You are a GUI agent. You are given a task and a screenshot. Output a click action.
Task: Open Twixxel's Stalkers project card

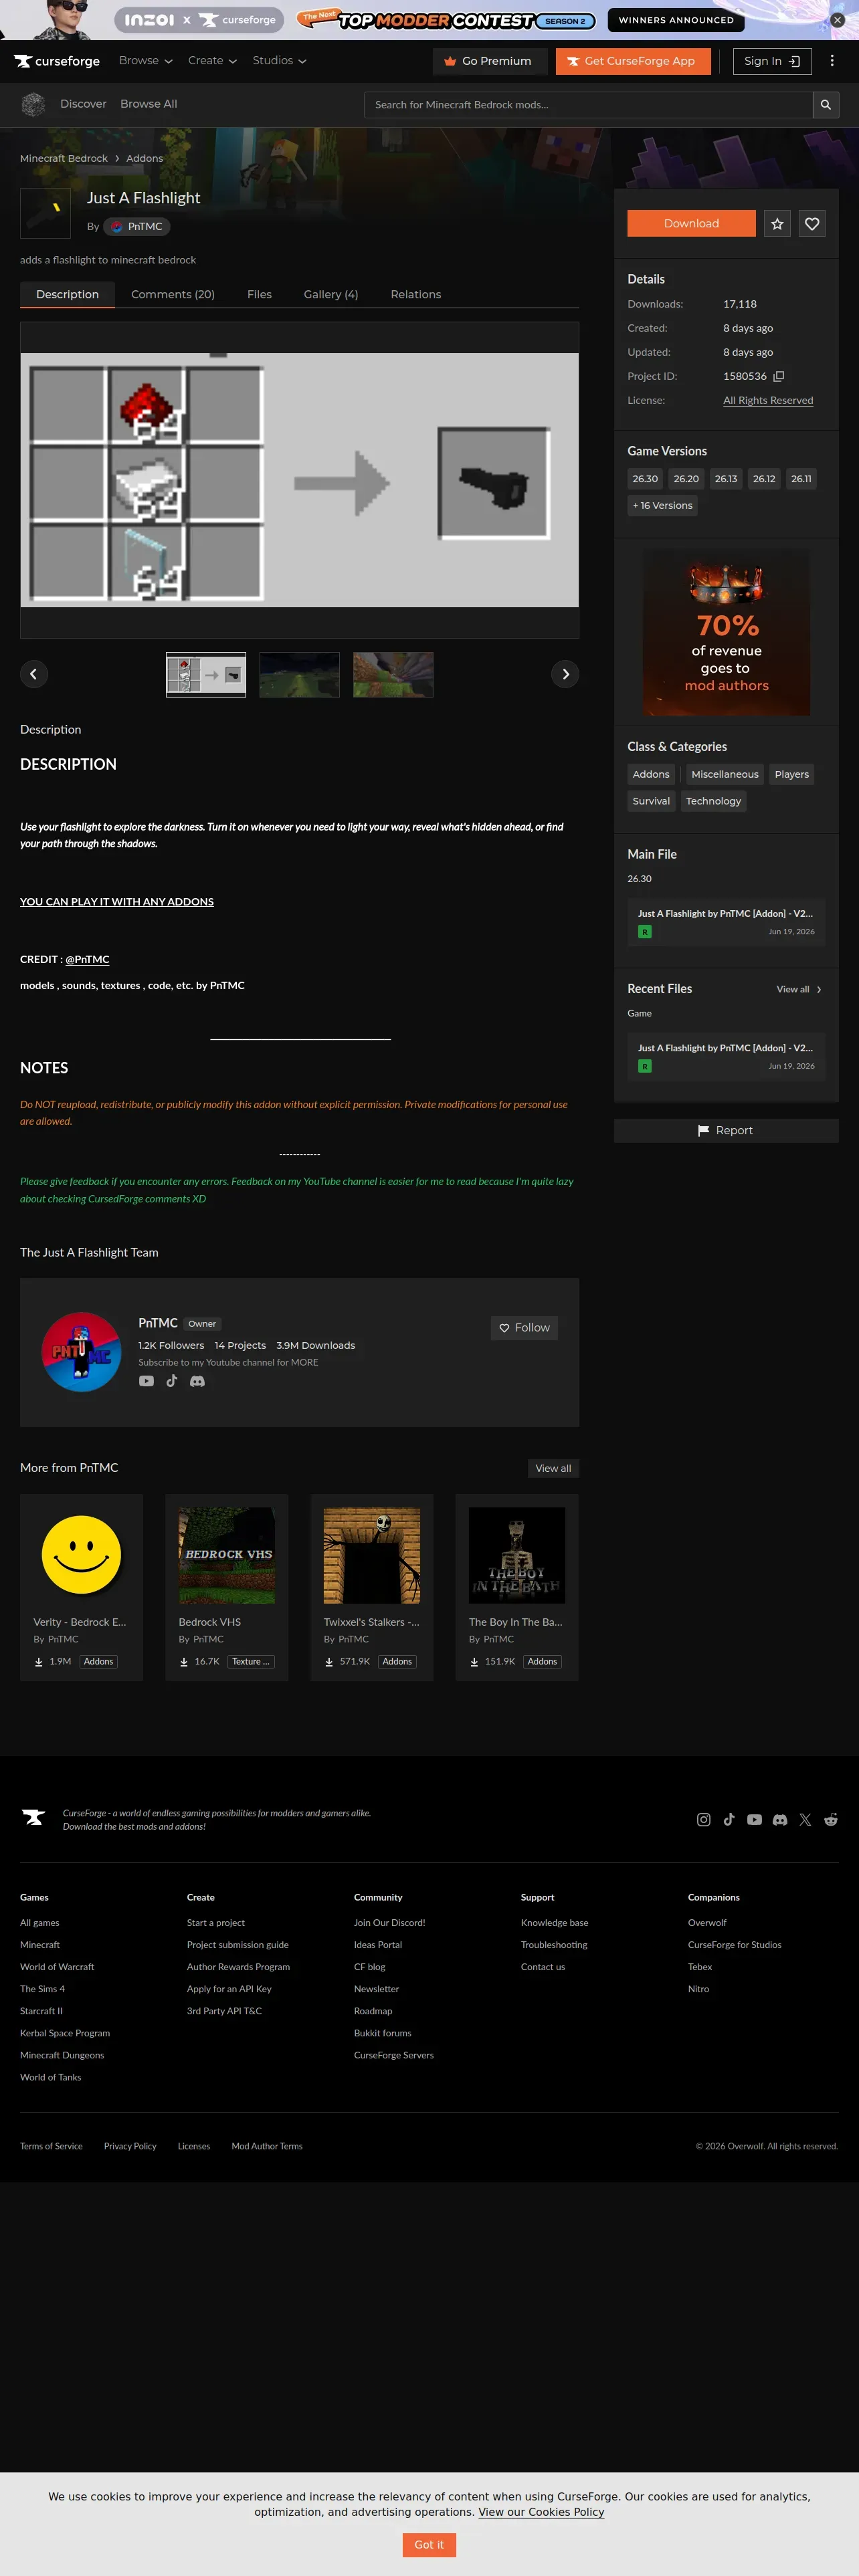(x=372, y=1587)
